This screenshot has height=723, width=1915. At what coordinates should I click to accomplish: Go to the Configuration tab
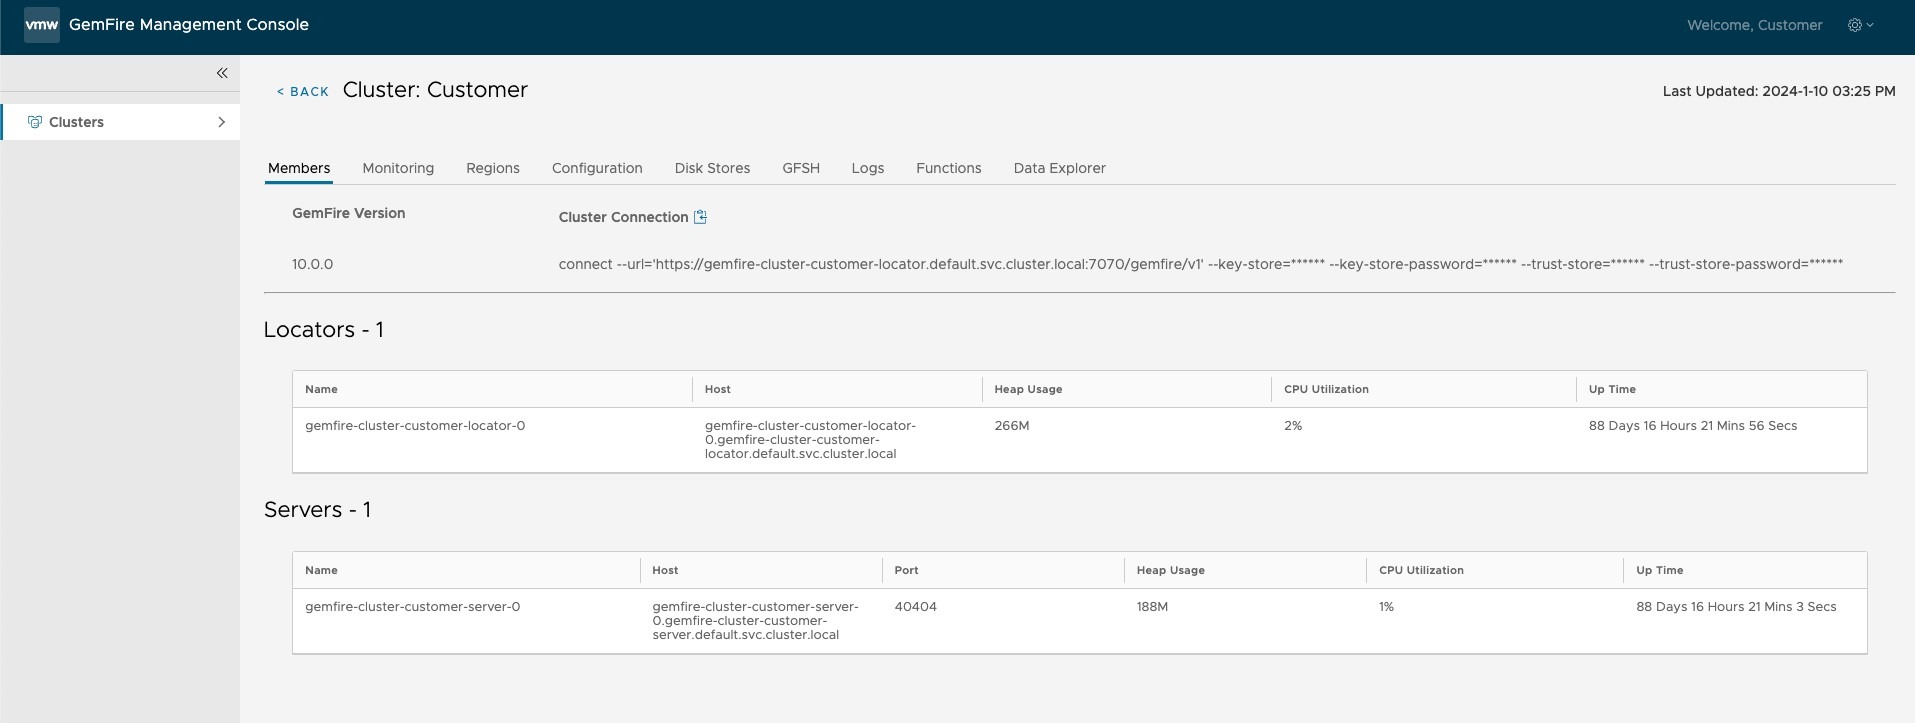[x=597, y=168]
